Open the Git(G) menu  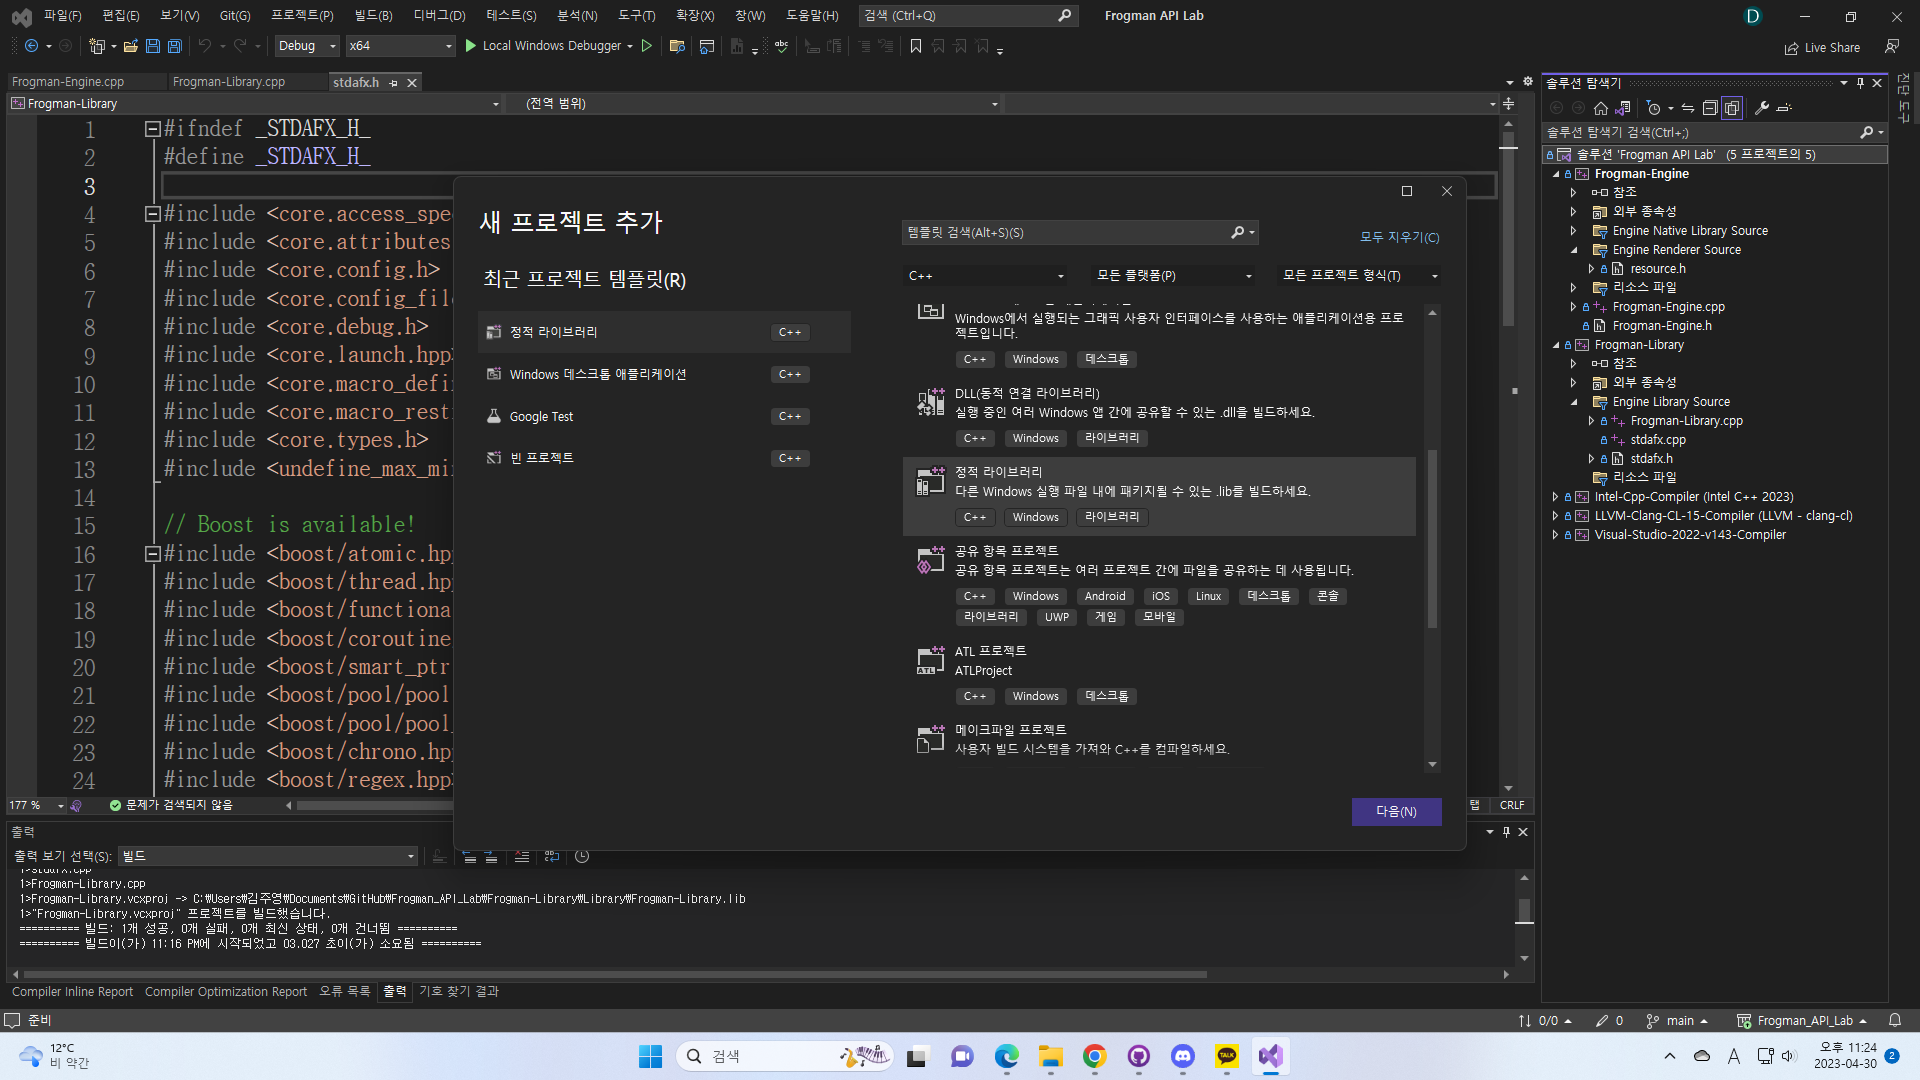point(235,15)
